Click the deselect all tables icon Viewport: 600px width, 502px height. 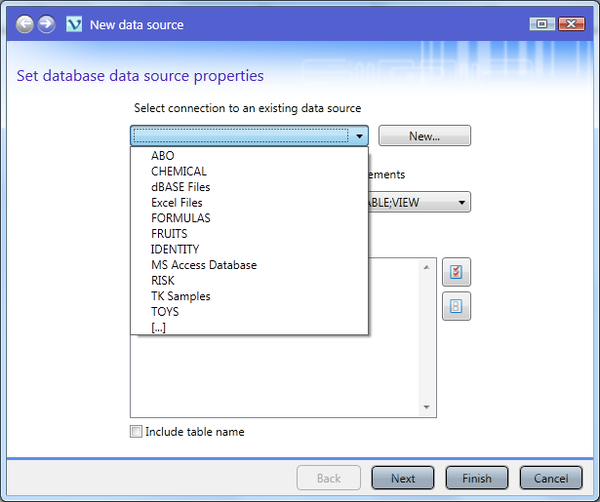coord(456,306)
